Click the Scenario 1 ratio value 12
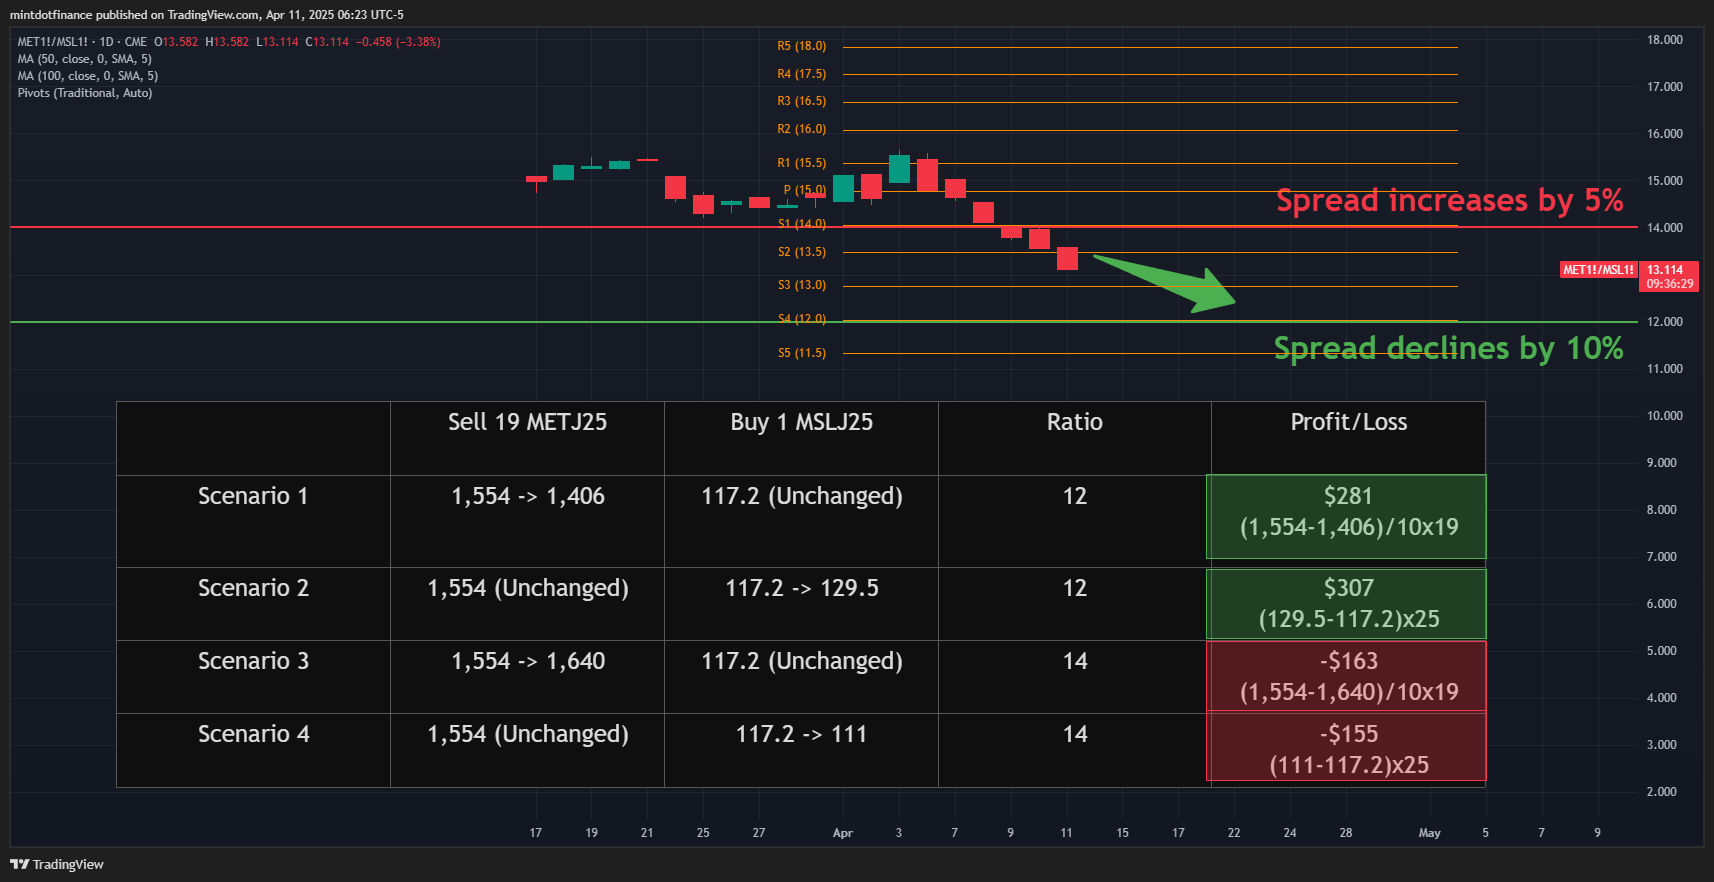 coord(1075,496)
